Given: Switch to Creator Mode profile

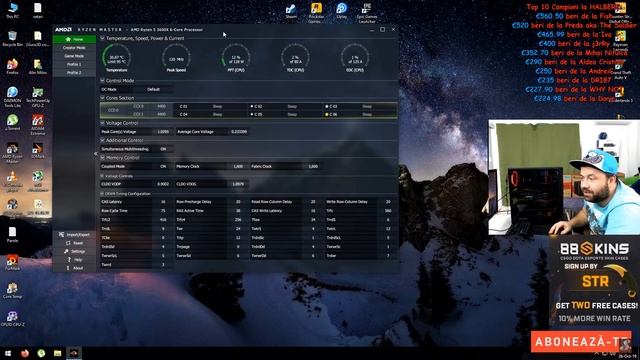Looking at the screenshot, I should pos(74,48).
